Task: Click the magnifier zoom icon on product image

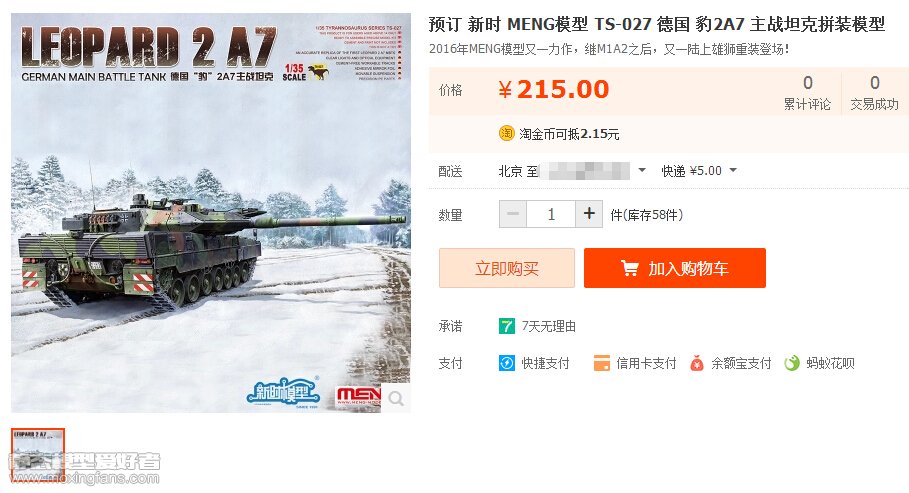Action: click(397, 399)
